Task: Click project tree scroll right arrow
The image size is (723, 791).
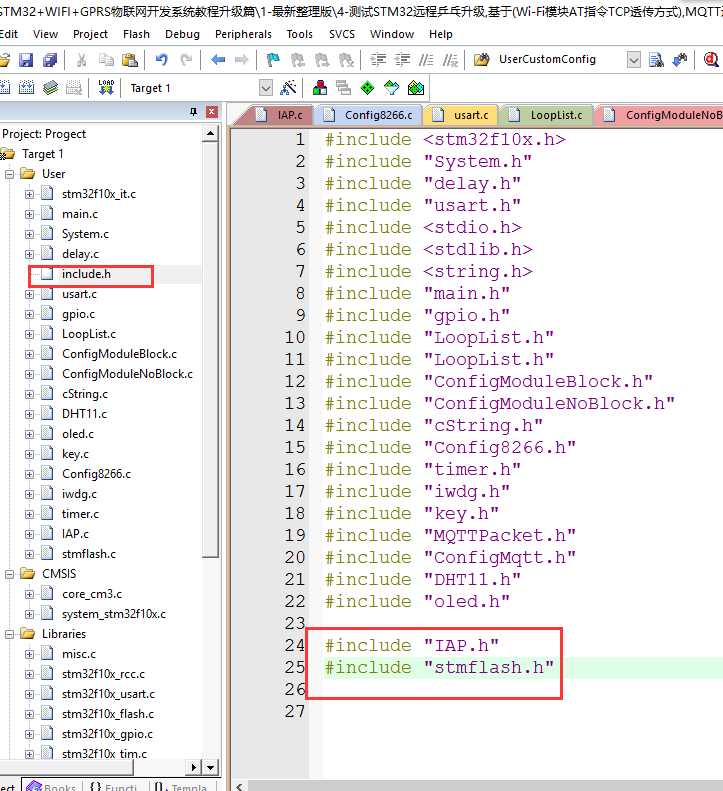Action: (194, 768)
